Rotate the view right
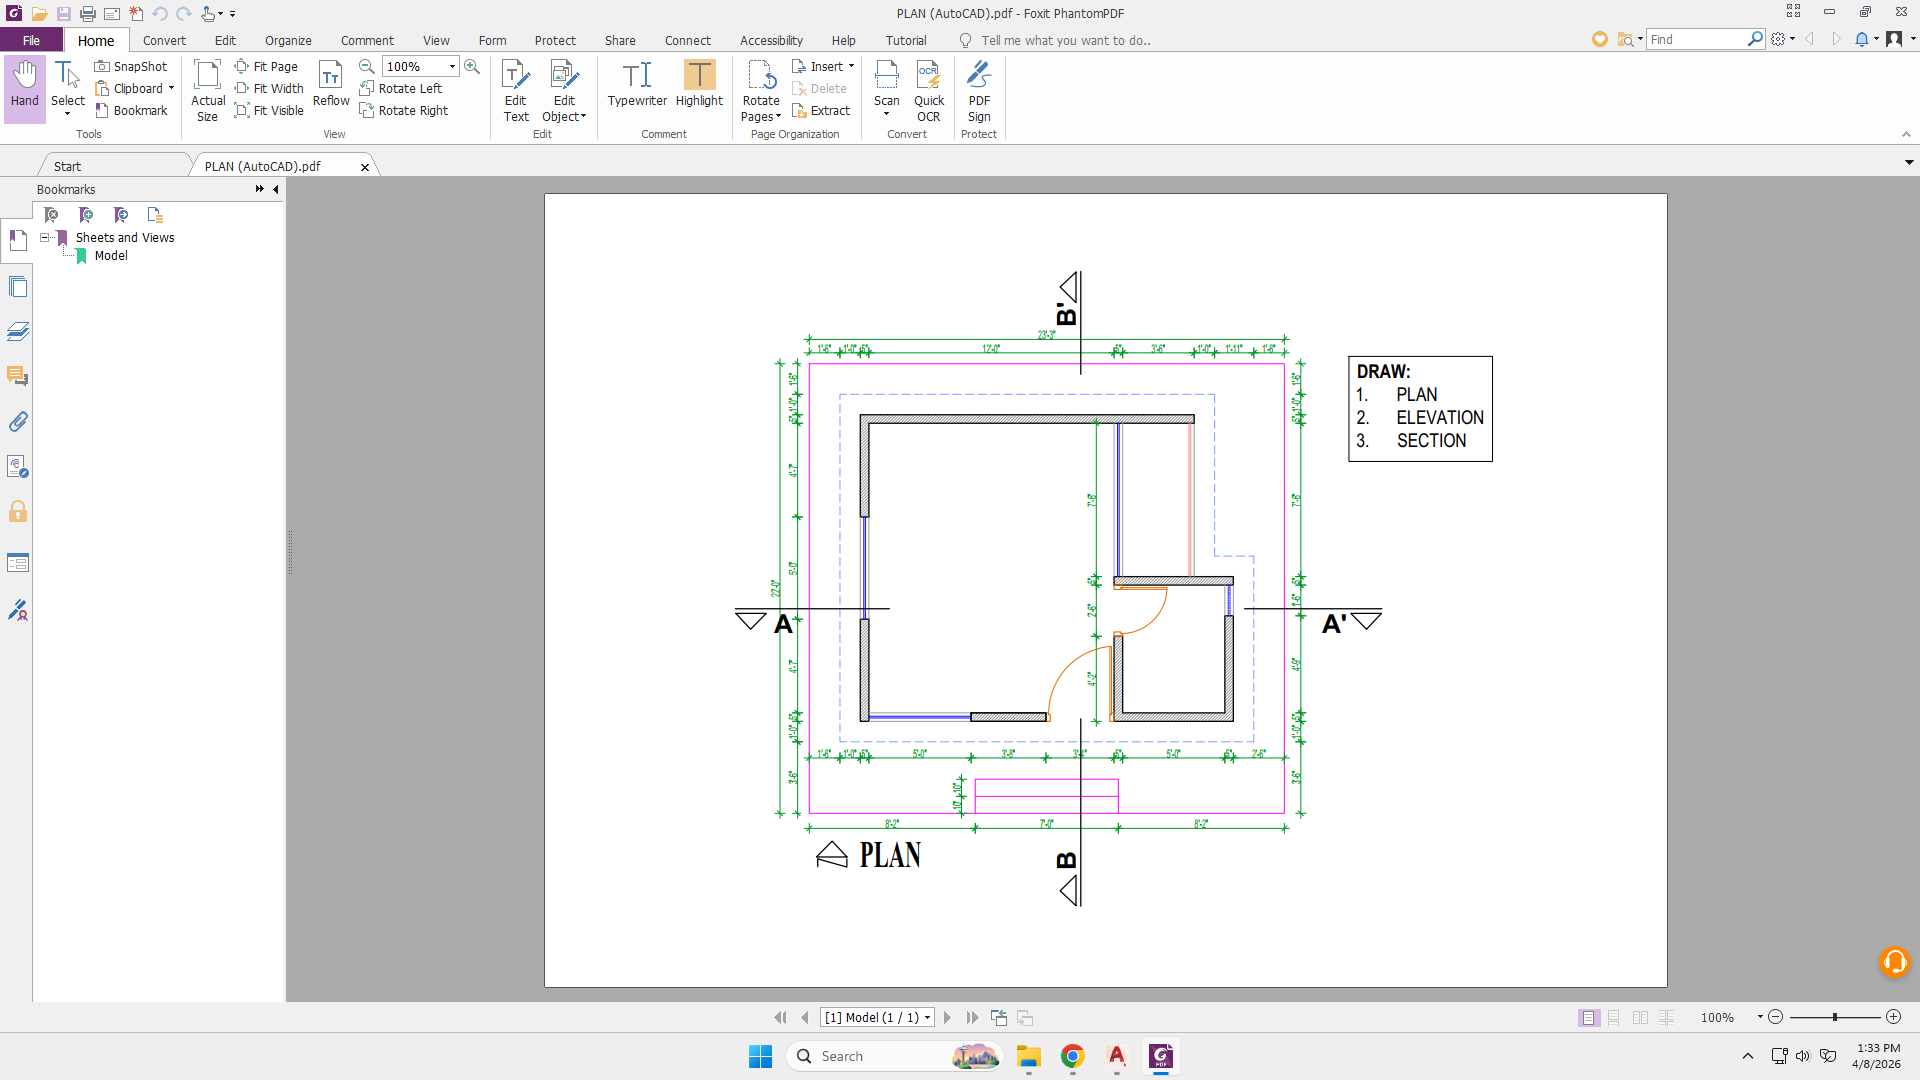 click(x=404, y=111)
